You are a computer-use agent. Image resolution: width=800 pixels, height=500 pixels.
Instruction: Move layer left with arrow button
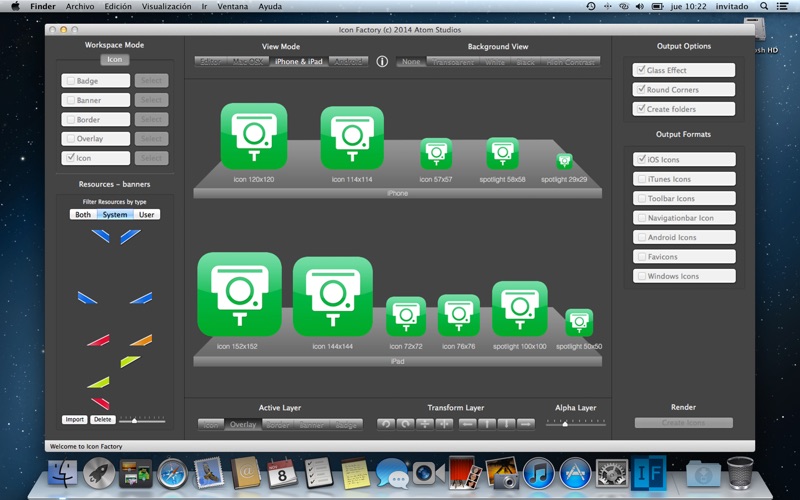coord(468,424)
